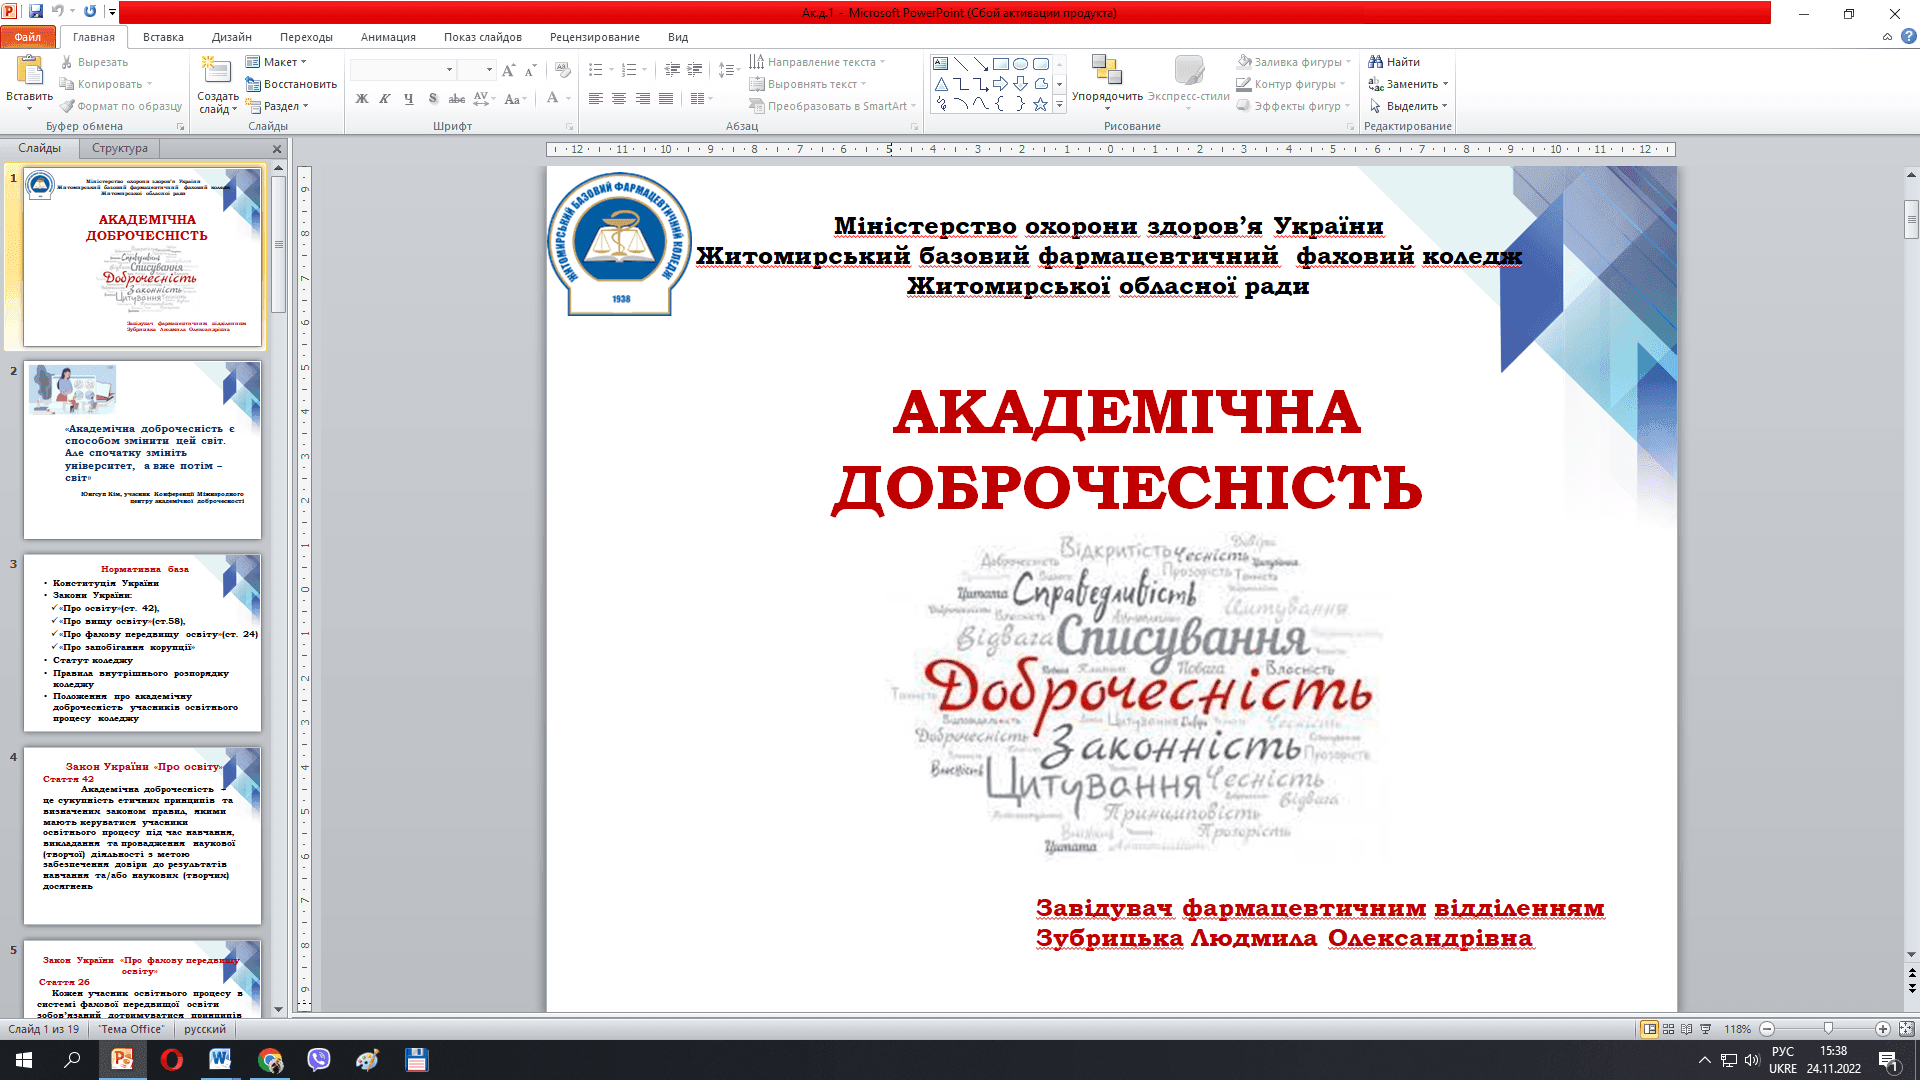This screenshot has width=1920, height=1080.
Task: Expand the Section (Раздел) dropdown
Action: click(x=278, y=106)
